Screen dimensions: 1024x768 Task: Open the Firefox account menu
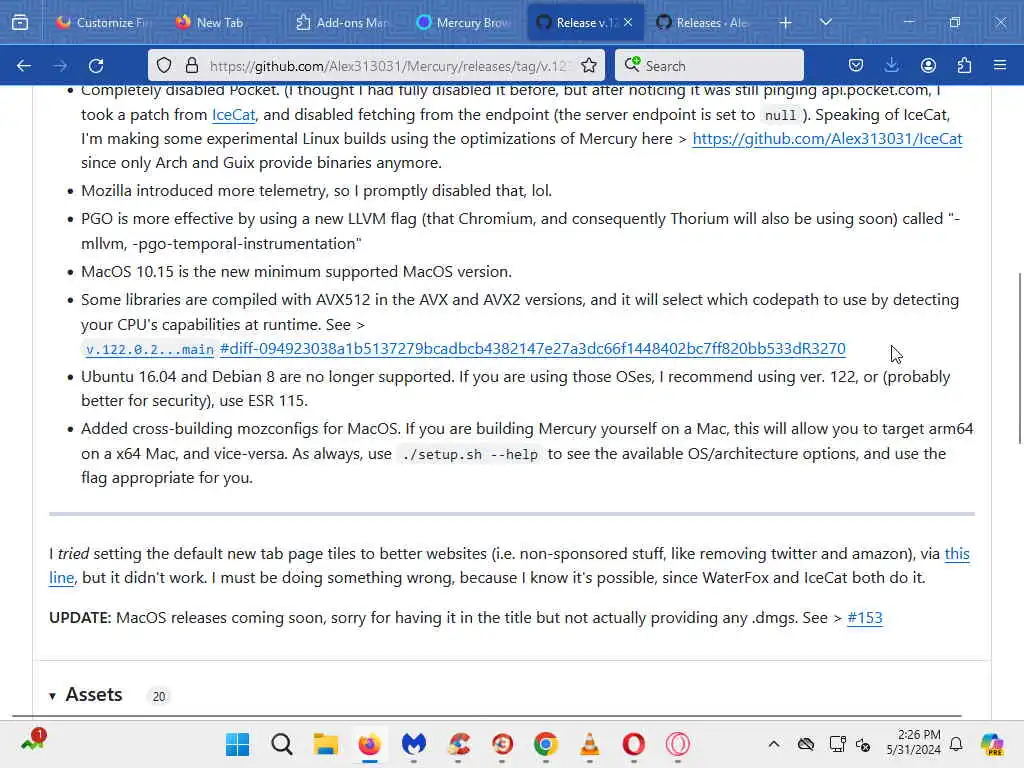coord(928,65)
